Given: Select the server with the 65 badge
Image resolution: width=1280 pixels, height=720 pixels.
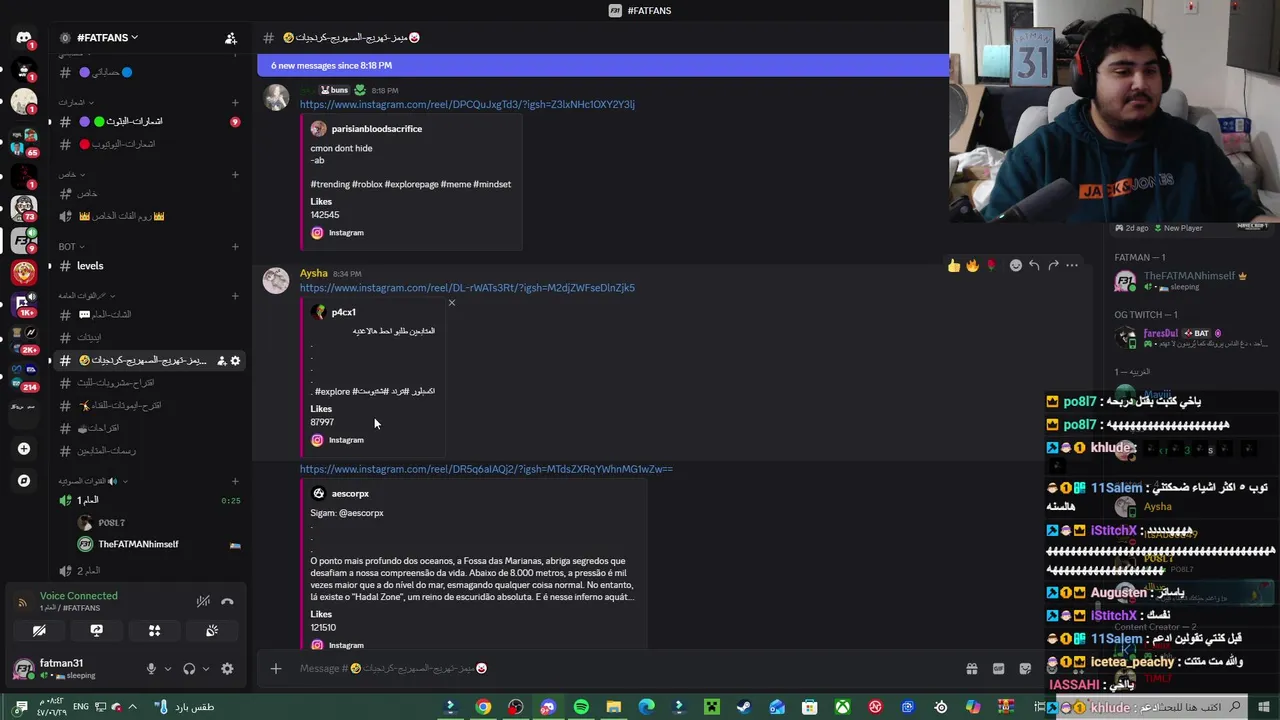Looking at the screenshot, I should click(x=24, y=141).
